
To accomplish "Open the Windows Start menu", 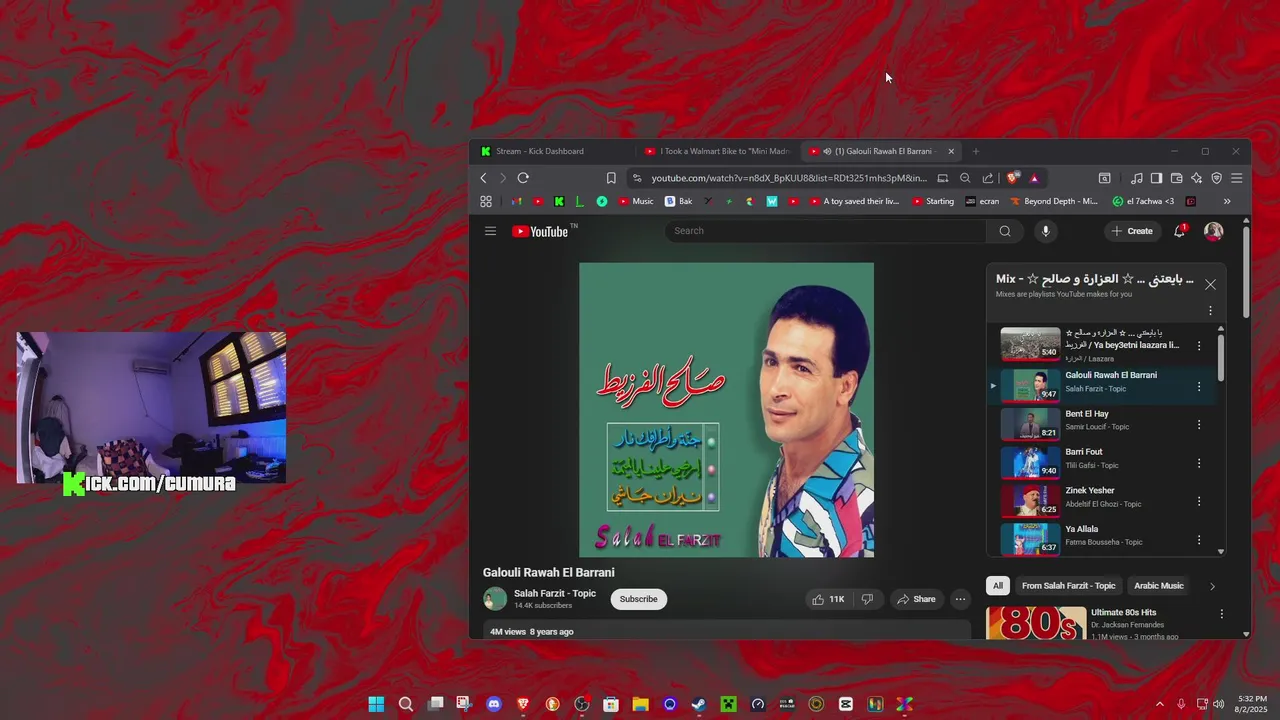I will tap(376, 704).
